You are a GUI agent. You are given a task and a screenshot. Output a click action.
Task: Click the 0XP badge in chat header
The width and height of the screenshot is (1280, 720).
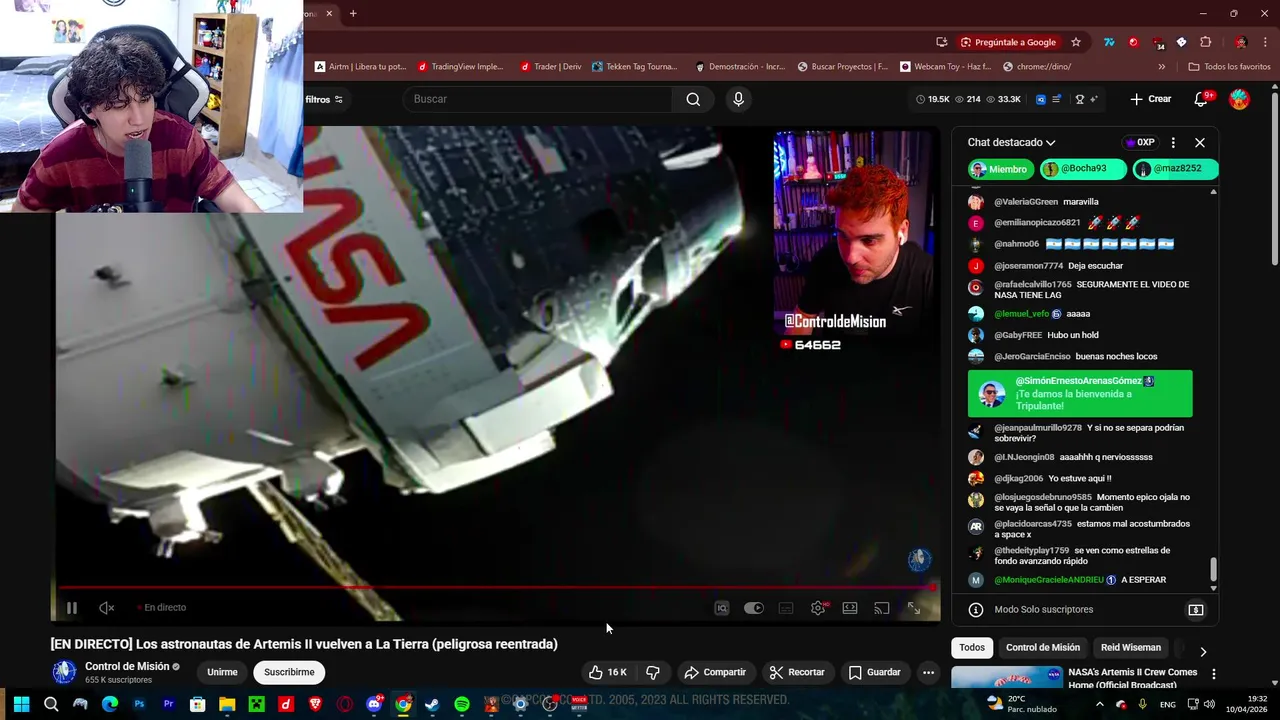pyautogui.click(x=1139, y=142)
